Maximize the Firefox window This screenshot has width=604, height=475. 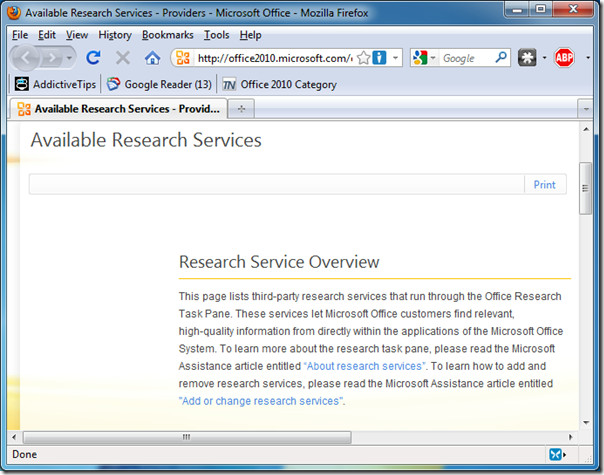541,10
